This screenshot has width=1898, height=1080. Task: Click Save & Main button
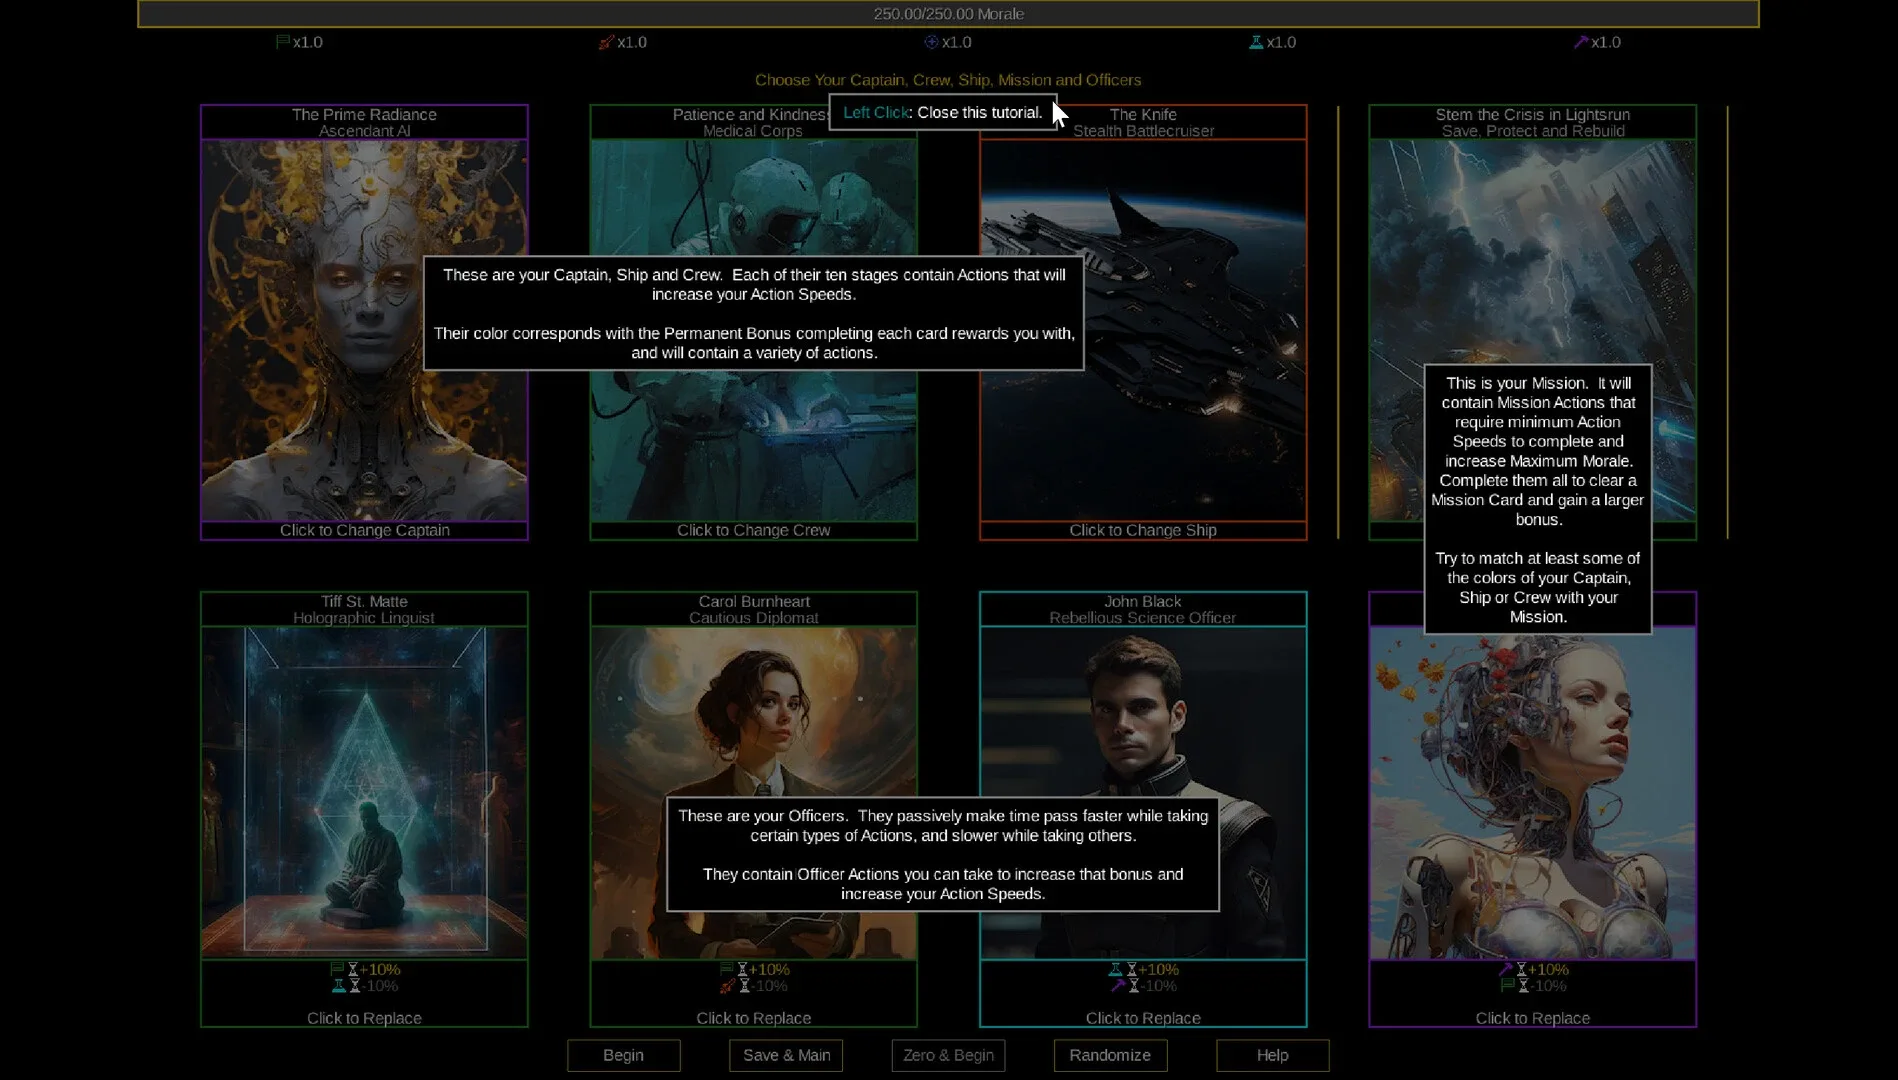pyautogui.click(x=786, y=1055)
